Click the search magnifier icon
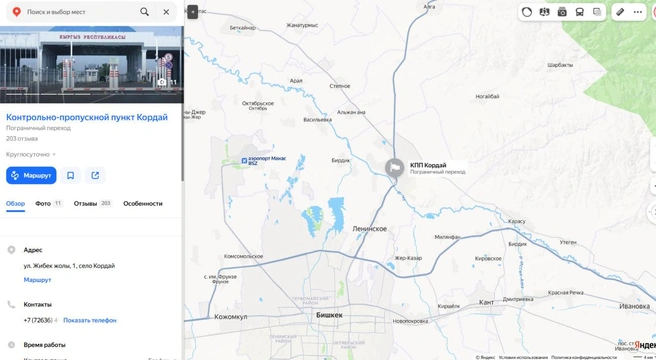This screenshot has width=656, height=360. coord(144,12)
